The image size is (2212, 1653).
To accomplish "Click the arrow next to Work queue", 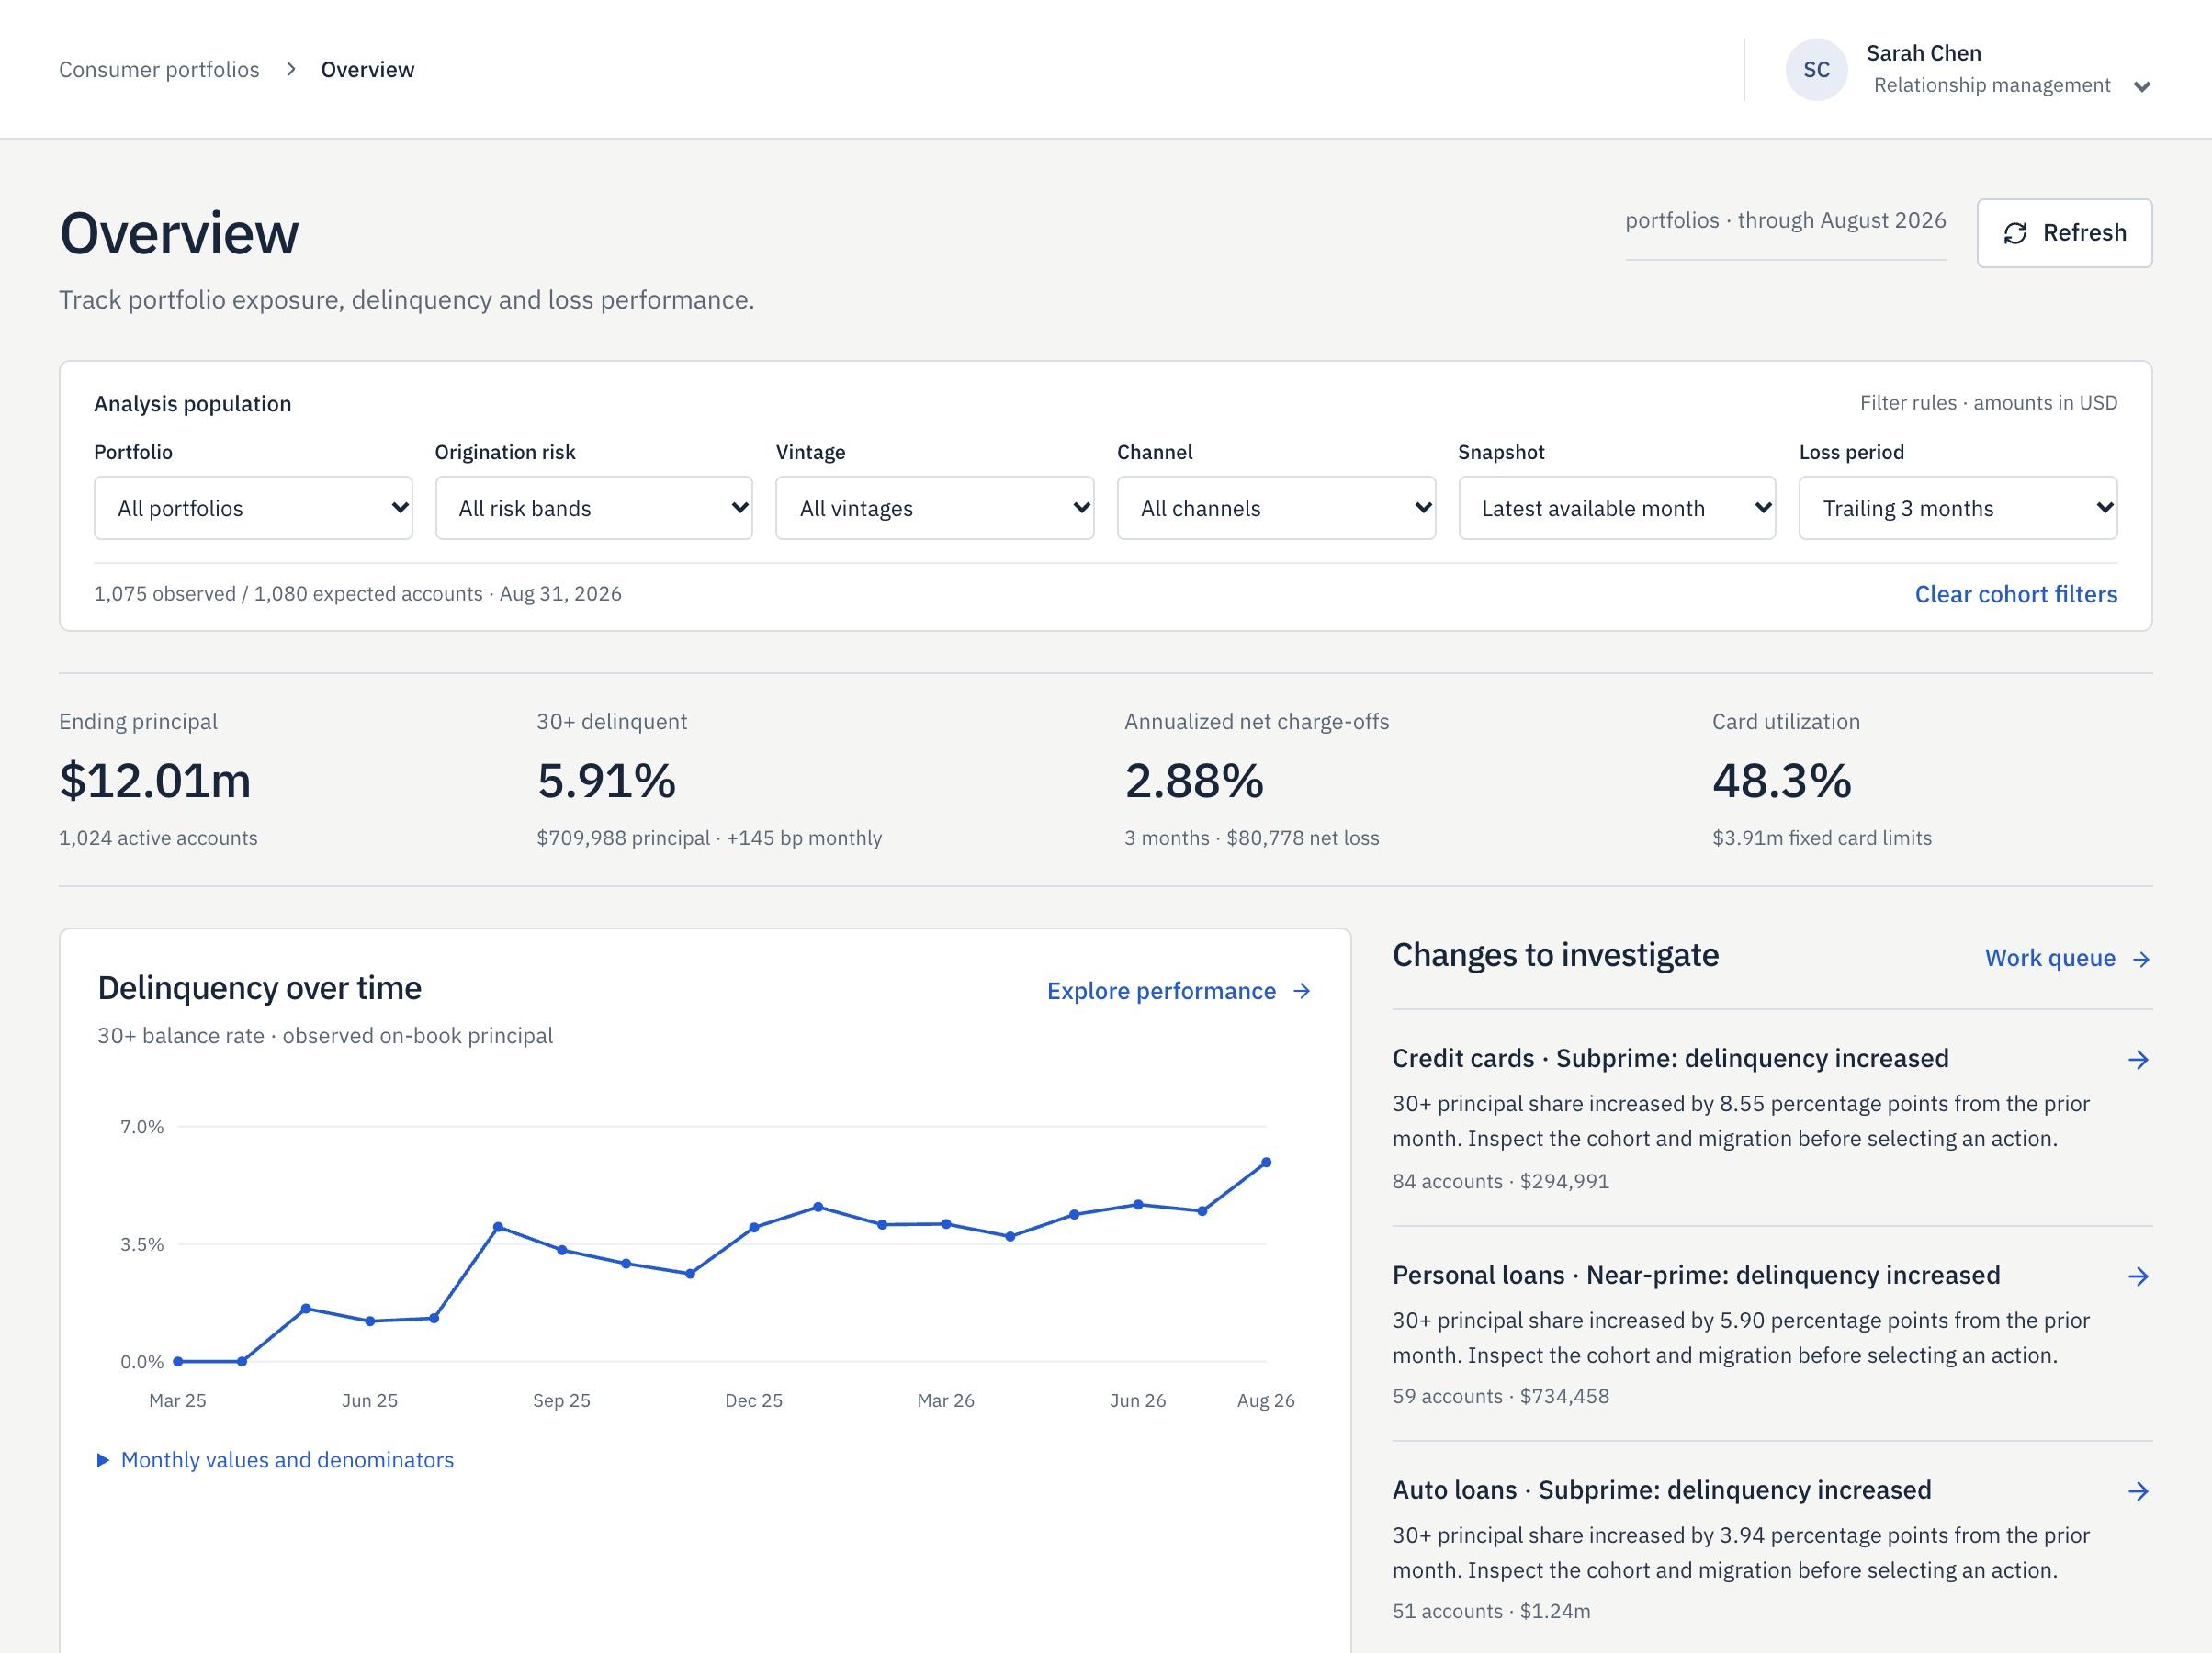I will tap(2141, 959).
